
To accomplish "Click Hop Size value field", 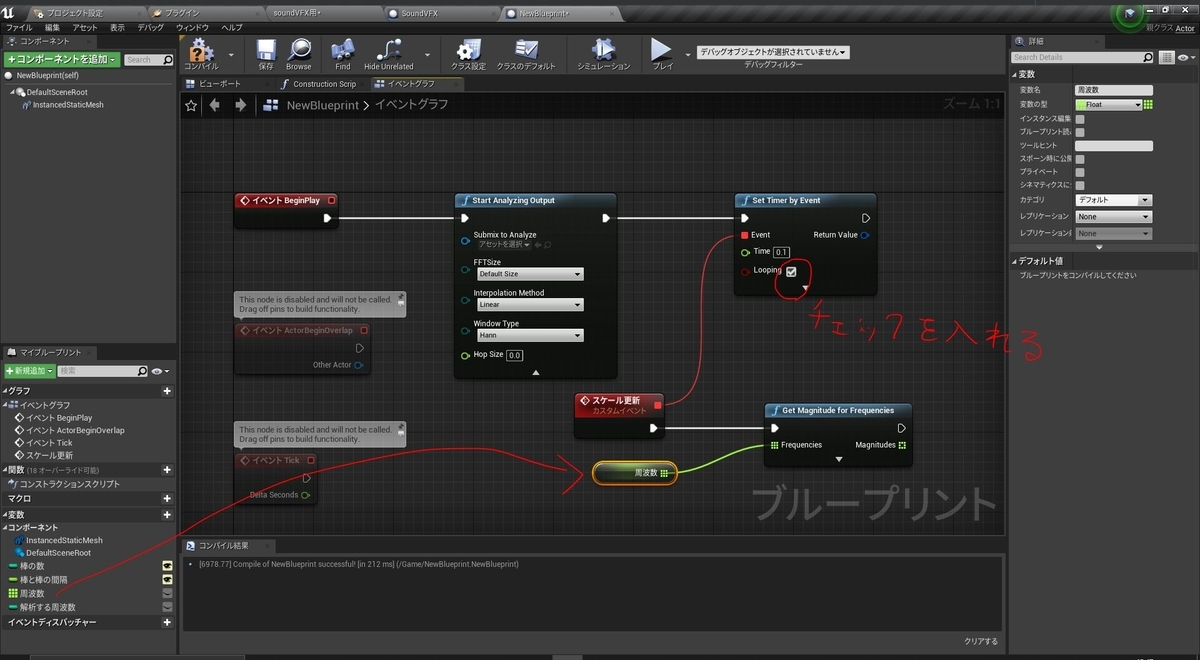I will [515, 355].
